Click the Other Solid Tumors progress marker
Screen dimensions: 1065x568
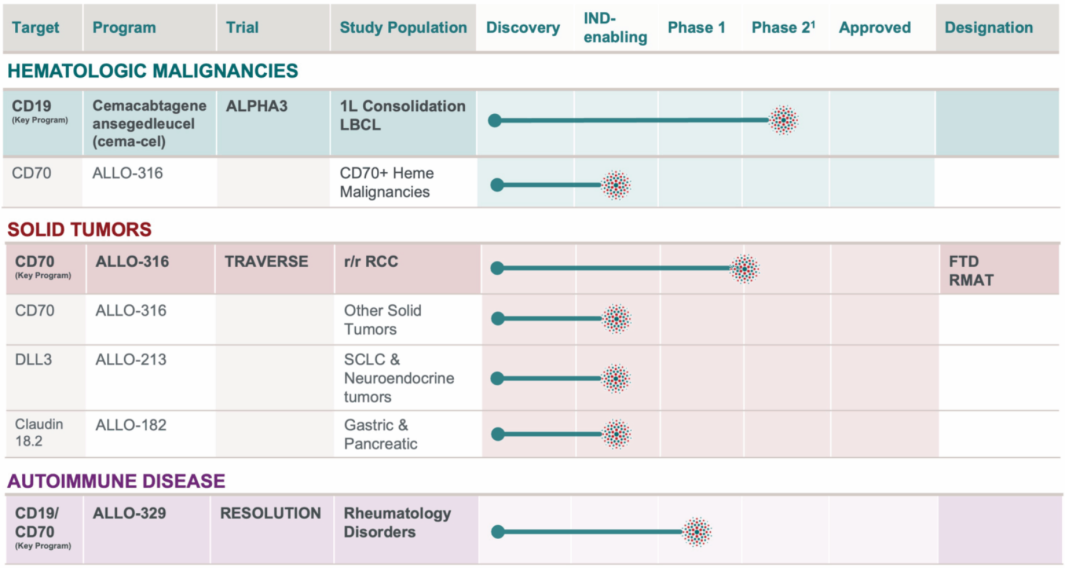[616, 319]
